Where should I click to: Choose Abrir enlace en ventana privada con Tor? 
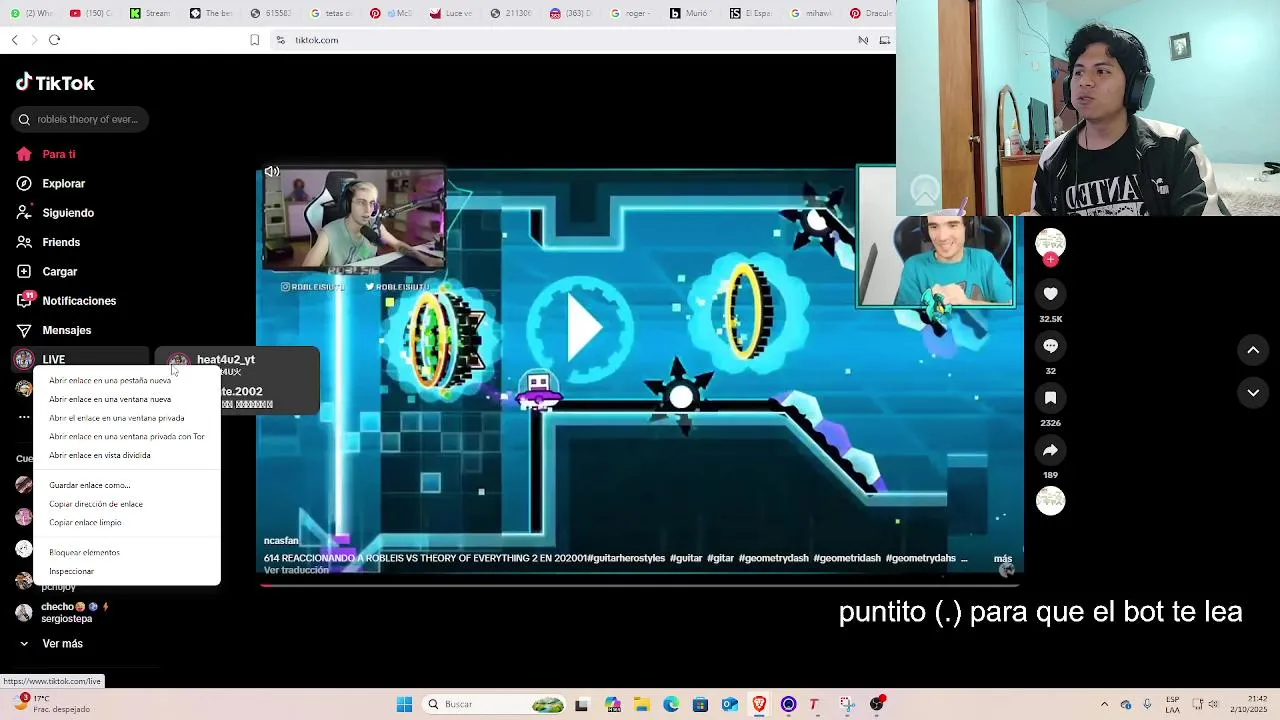click(x=126, y=436)
